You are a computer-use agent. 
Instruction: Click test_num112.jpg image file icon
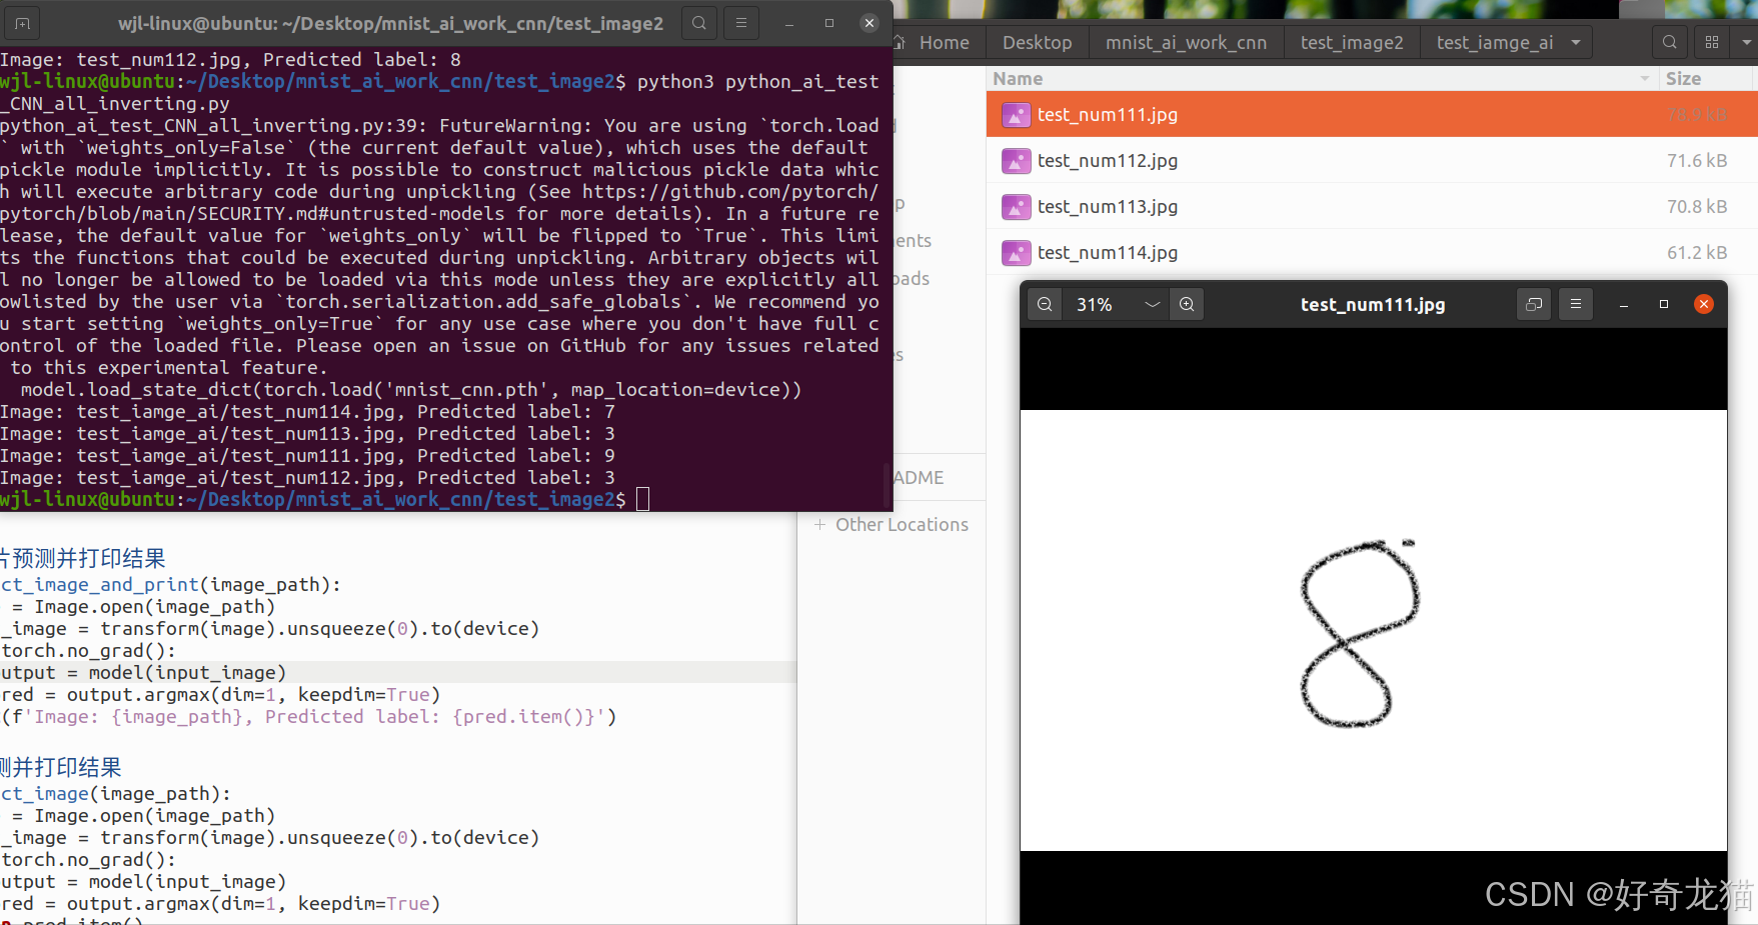(1016, 160)
